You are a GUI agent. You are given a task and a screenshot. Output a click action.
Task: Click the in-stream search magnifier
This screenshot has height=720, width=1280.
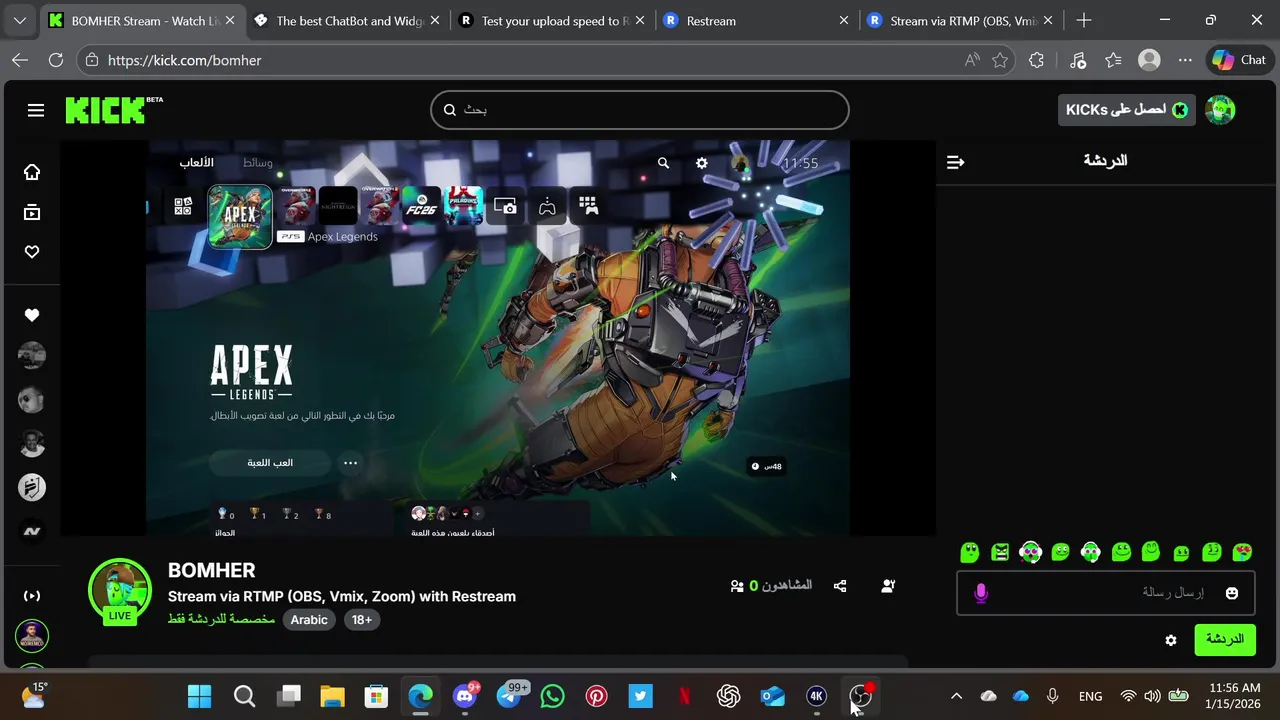(x=663, y=163)
